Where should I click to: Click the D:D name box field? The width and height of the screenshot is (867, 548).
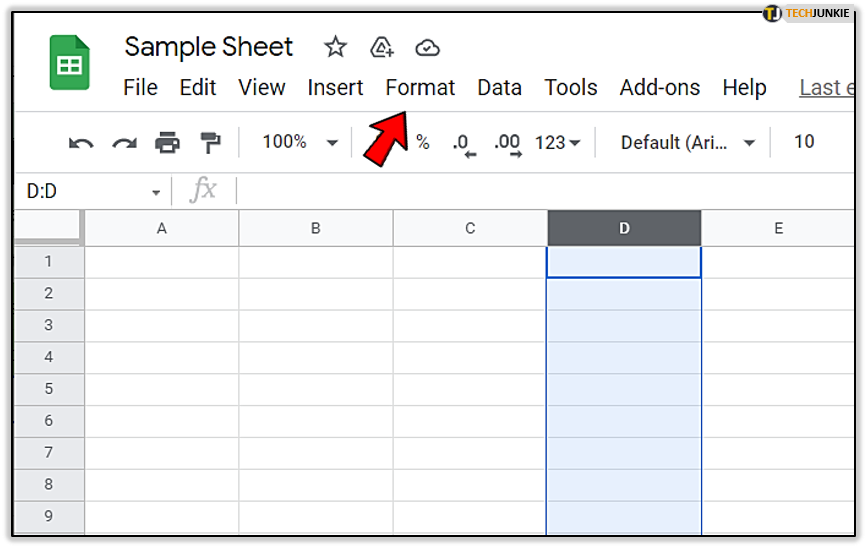(x=93, y=191)
